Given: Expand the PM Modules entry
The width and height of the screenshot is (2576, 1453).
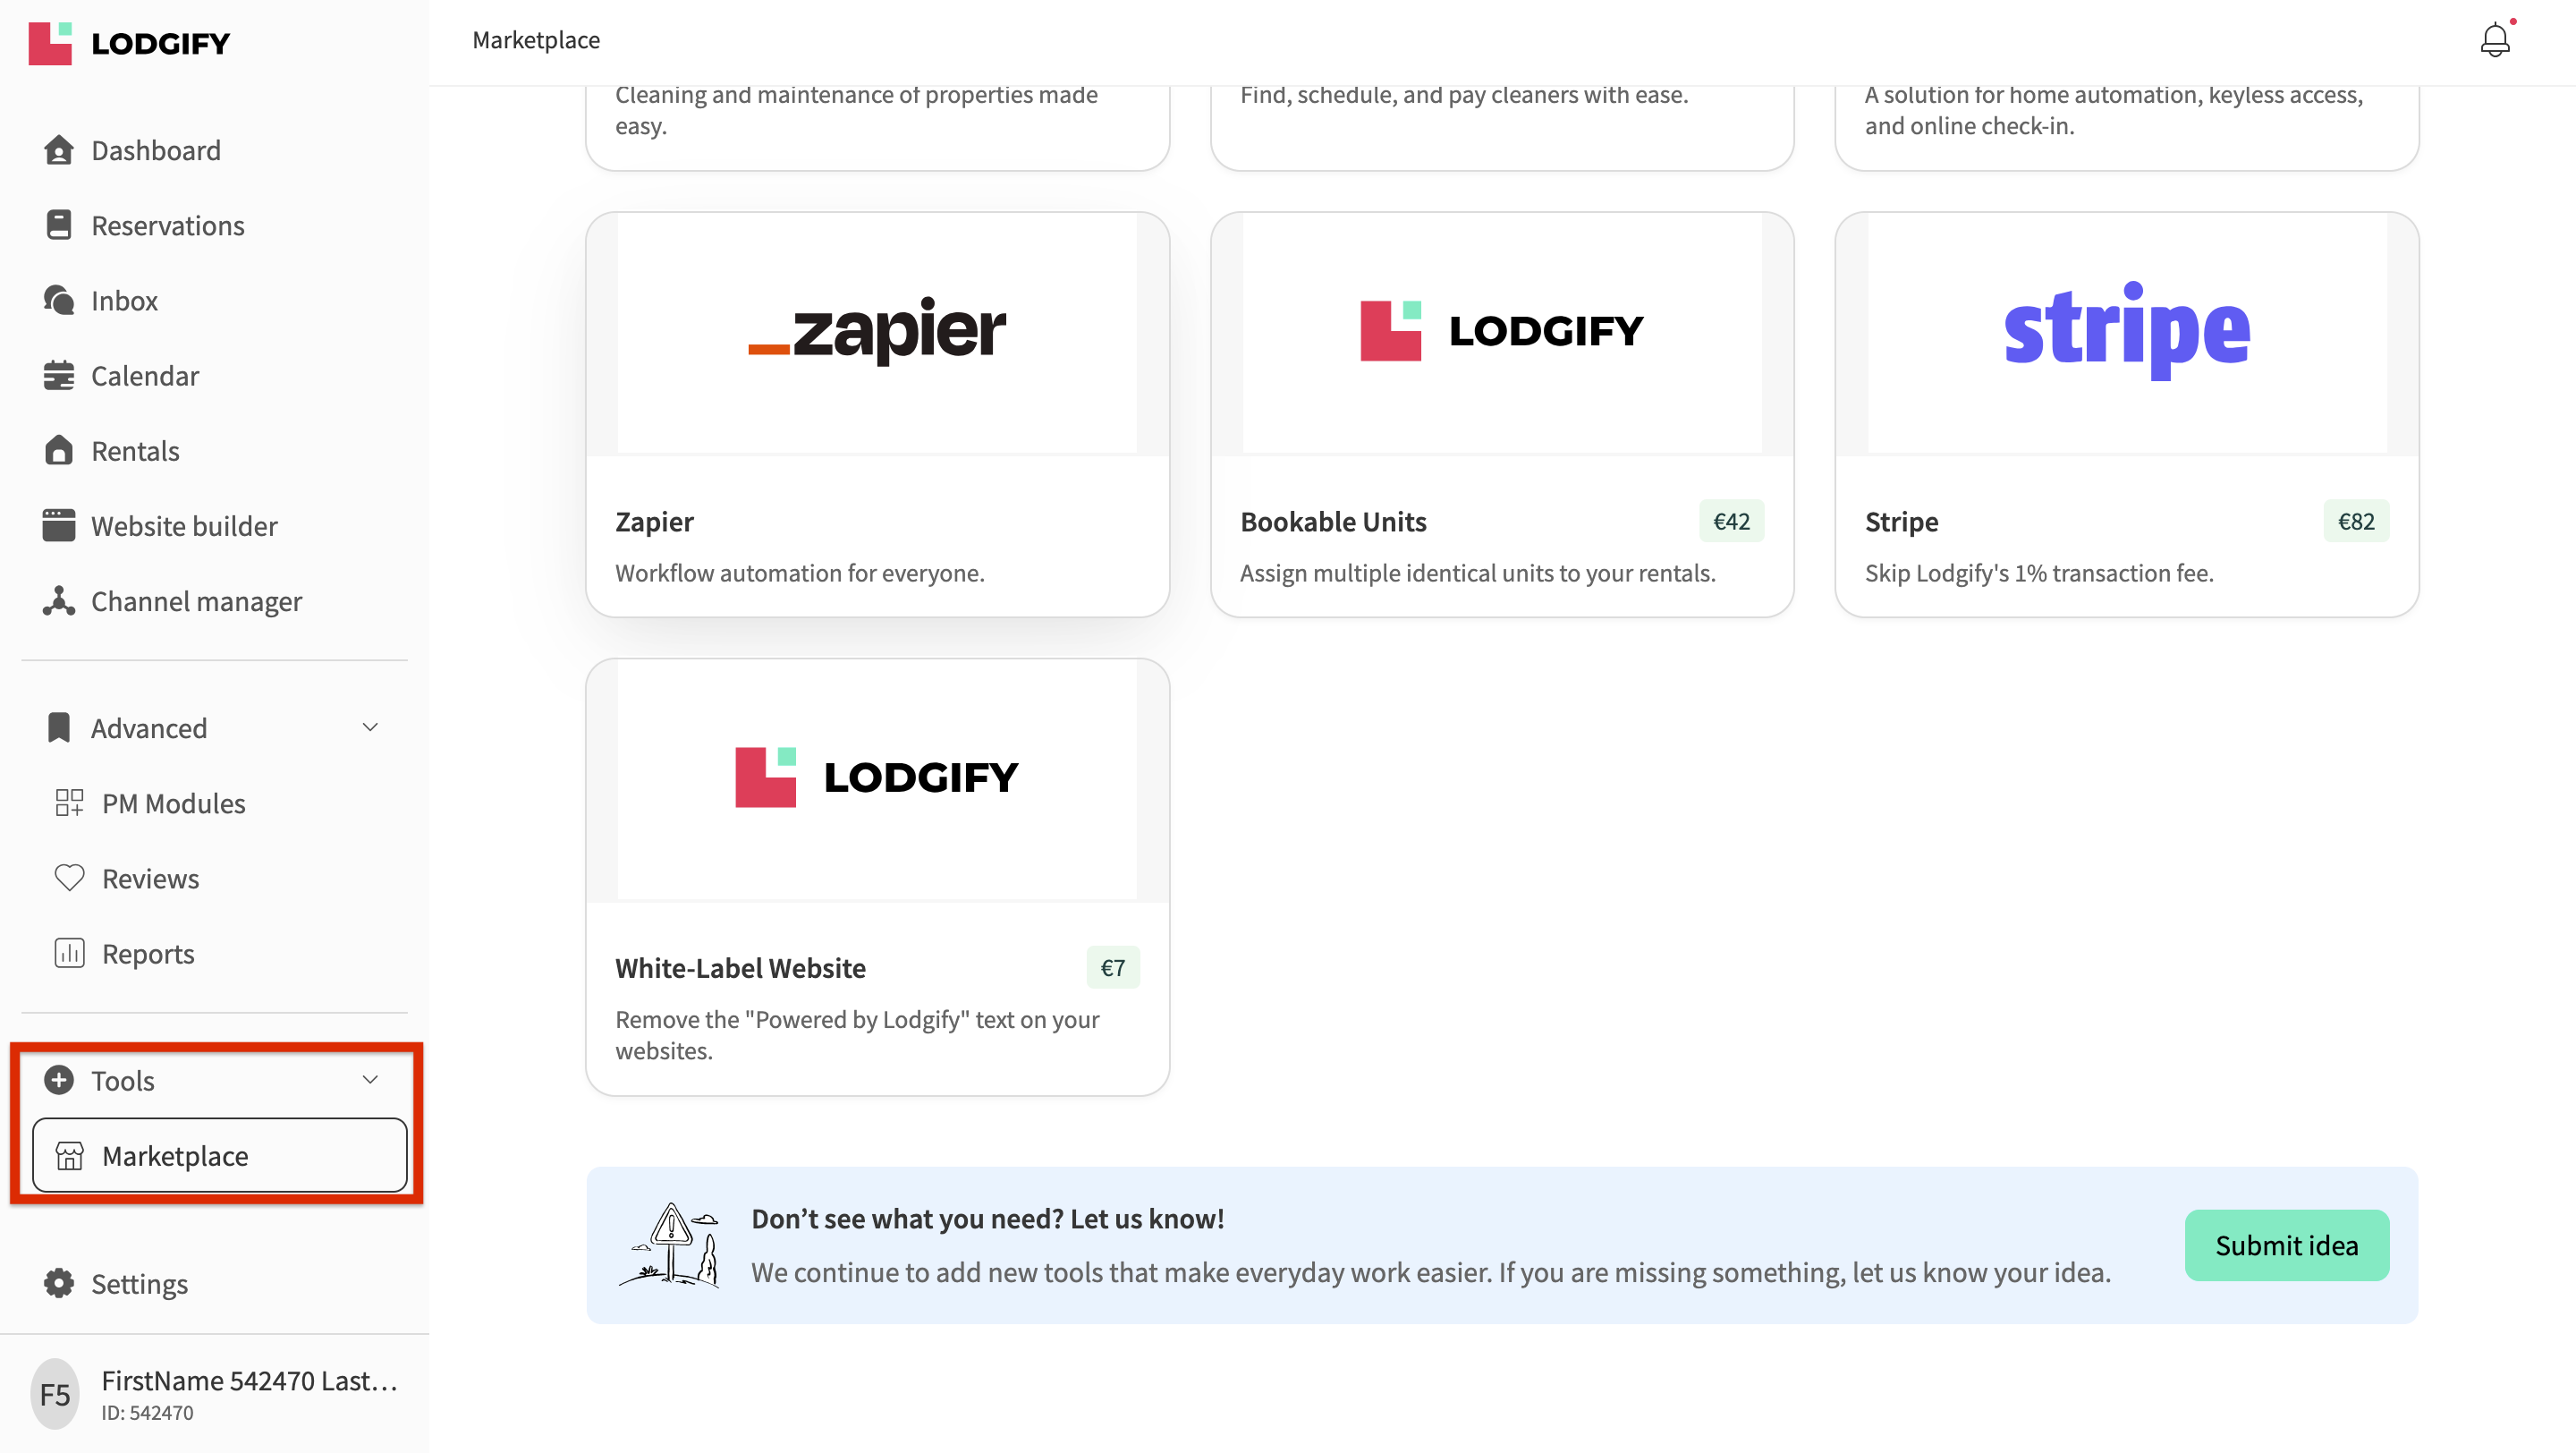Looking at the screenshot, I should pyautogui.click(x=173, y=802).
